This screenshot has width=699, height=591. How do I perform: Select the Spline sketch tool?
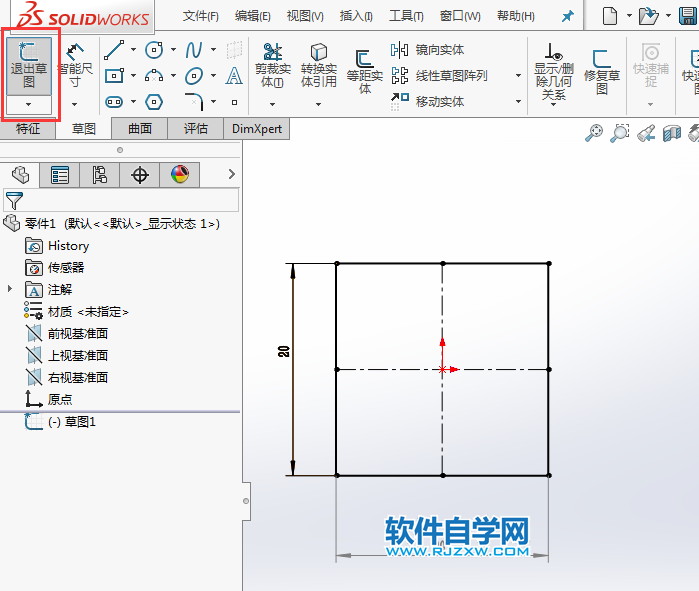pyautogui.click(x=194, y=50)
